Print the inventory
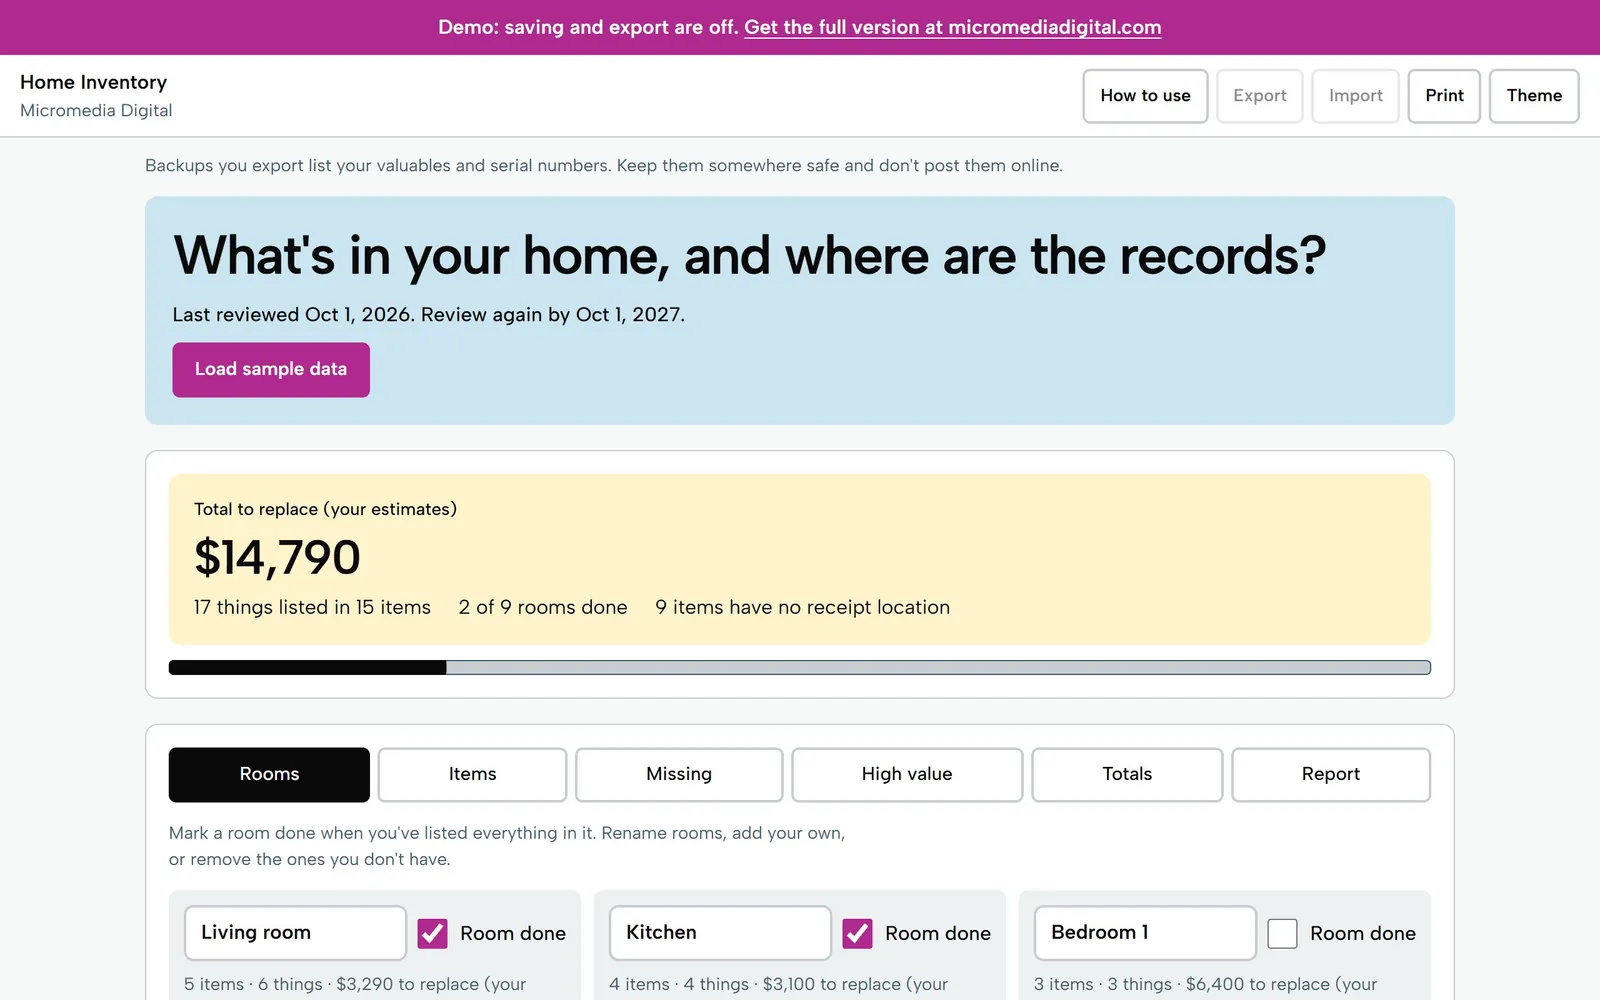 tap(1444, 96)
